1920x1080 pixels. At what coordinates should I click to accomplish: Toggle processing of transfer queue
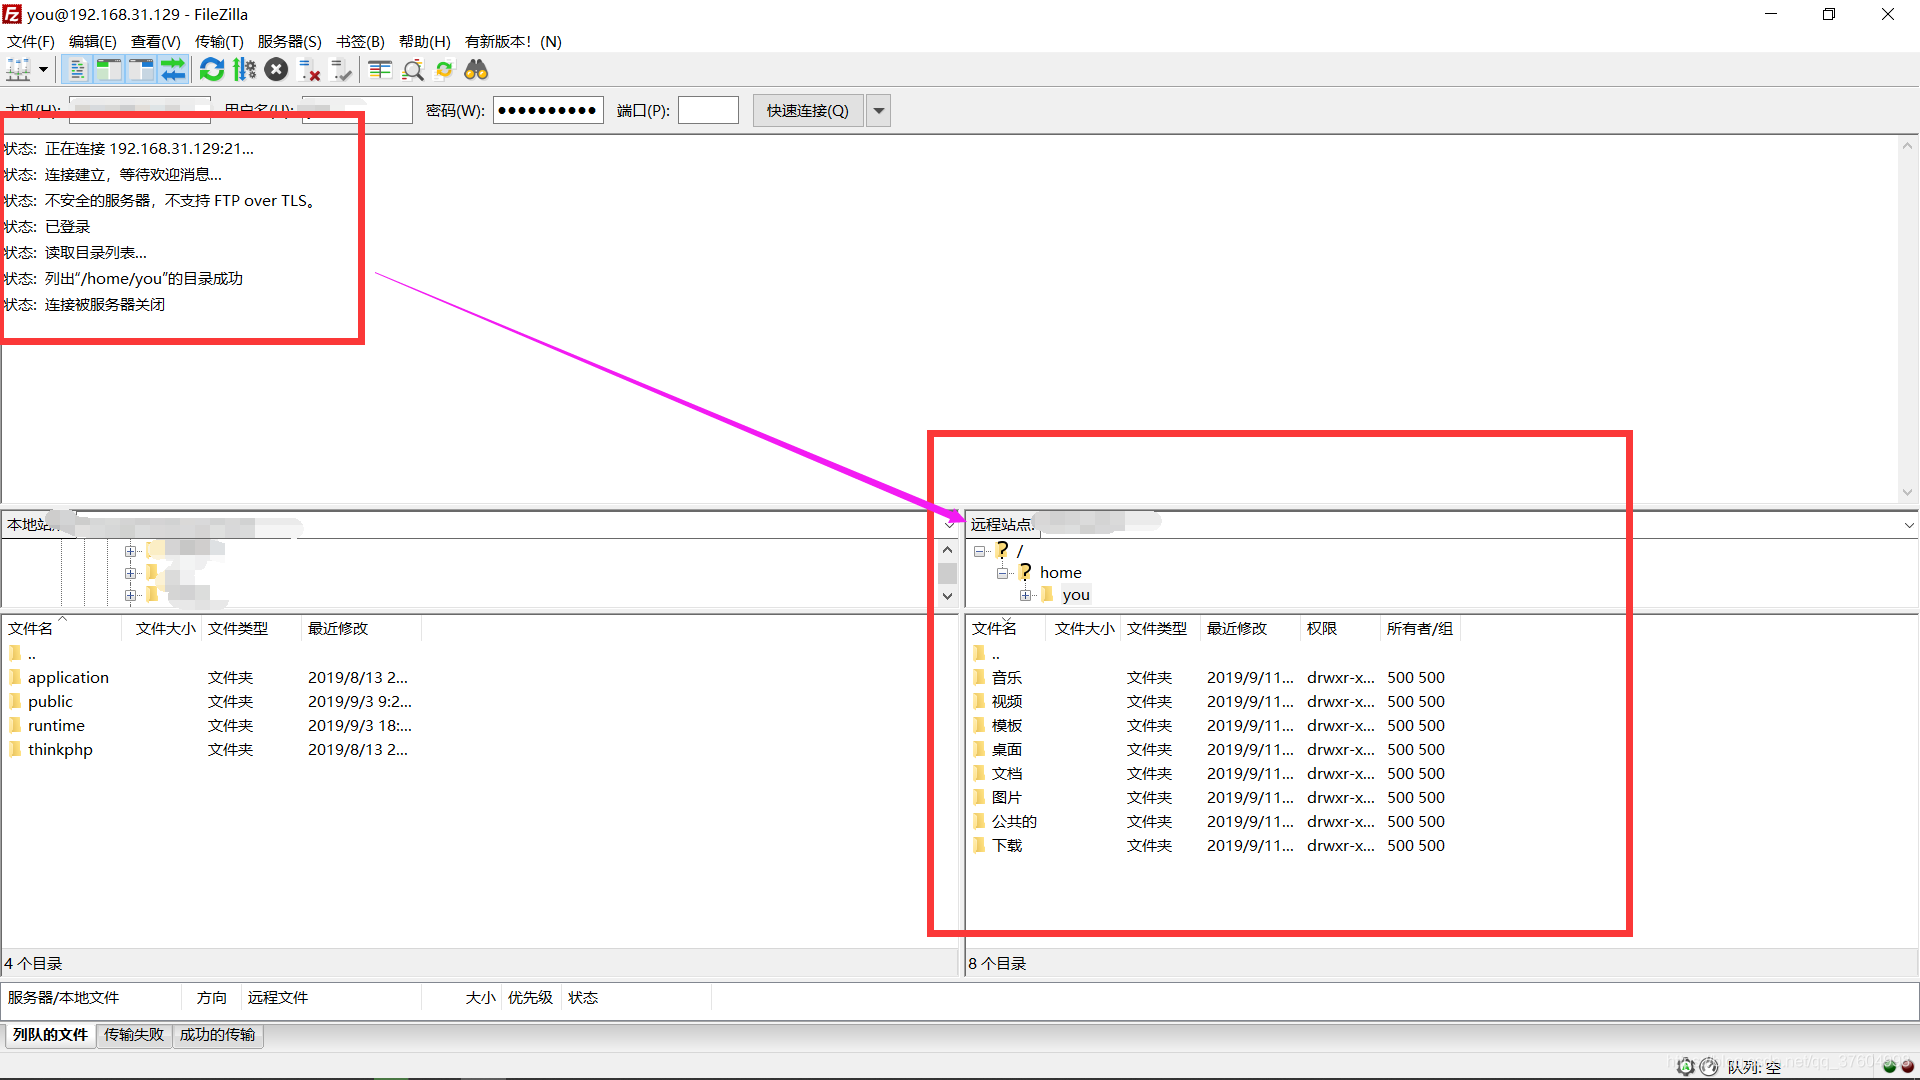click(244, 70)
